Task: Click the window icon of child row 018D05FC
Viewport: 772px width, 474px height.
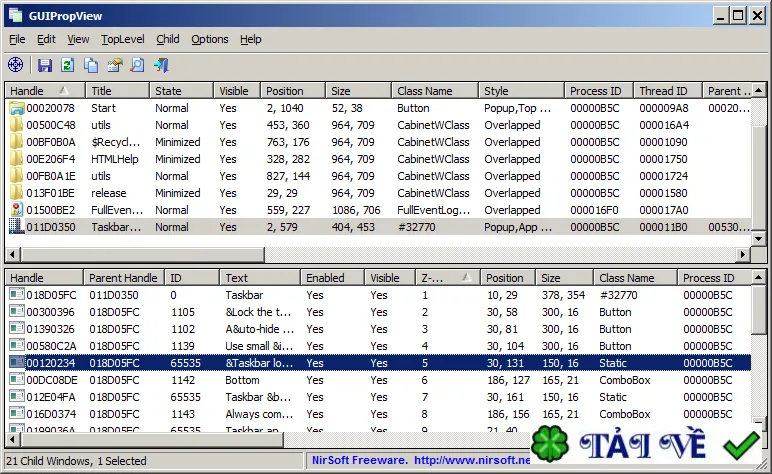Action: [x=17, y=295]
